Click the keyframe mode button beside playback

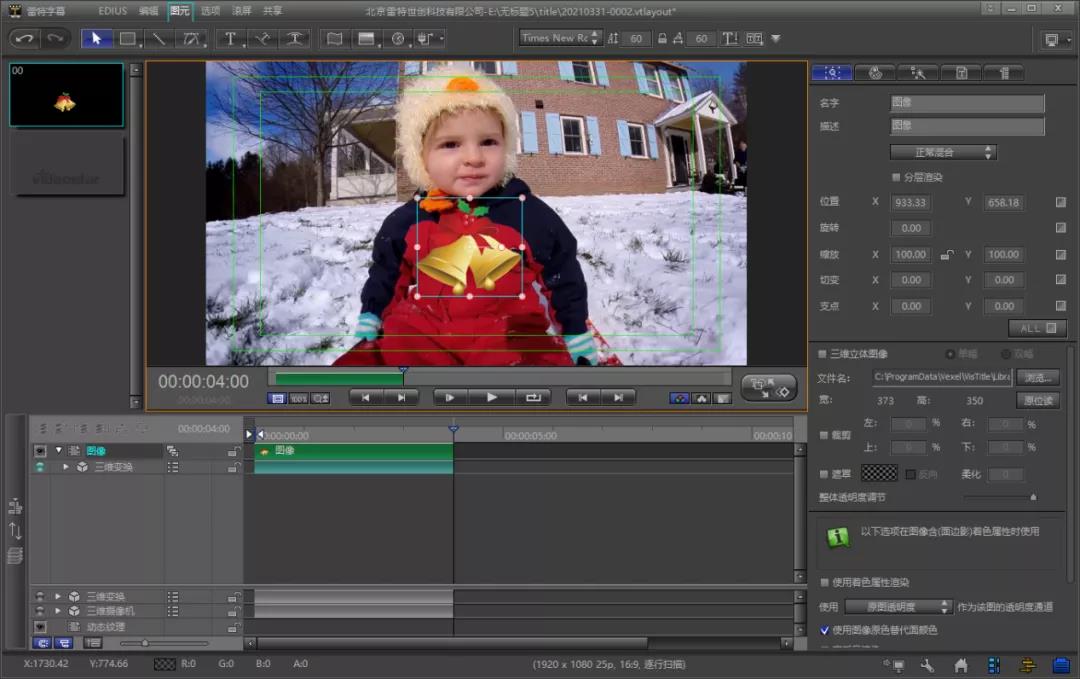[769, 388]
